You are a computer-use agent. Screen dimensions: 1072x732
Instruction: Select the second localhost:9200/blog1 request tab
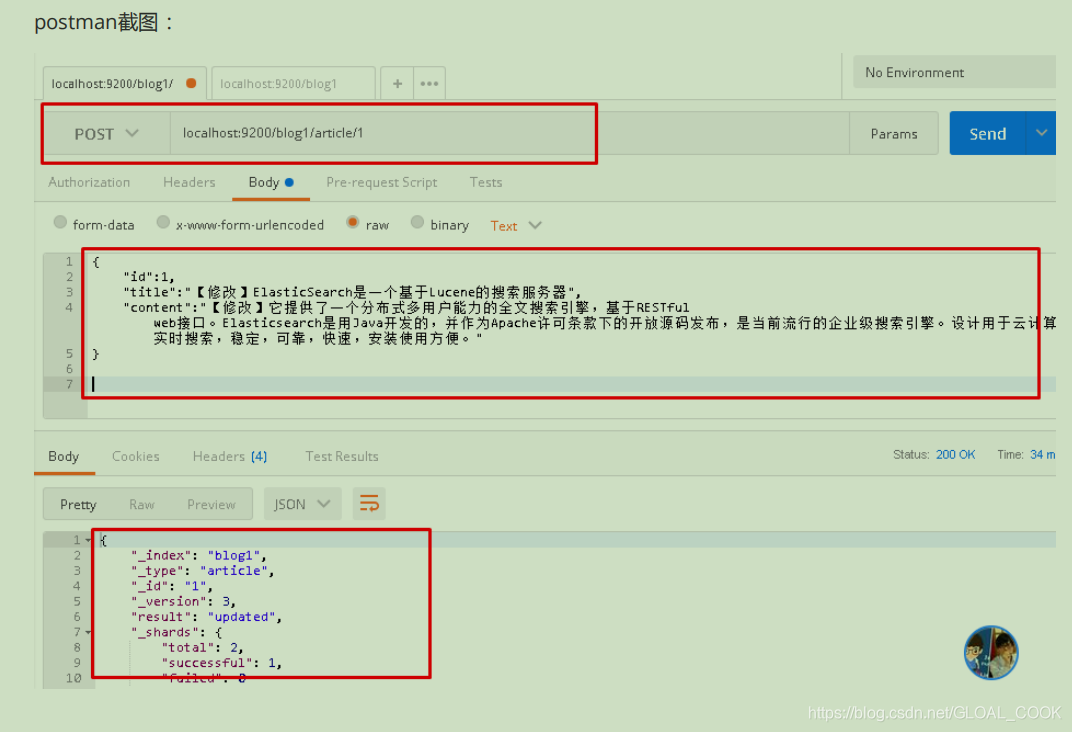click(x=293, y=83)
